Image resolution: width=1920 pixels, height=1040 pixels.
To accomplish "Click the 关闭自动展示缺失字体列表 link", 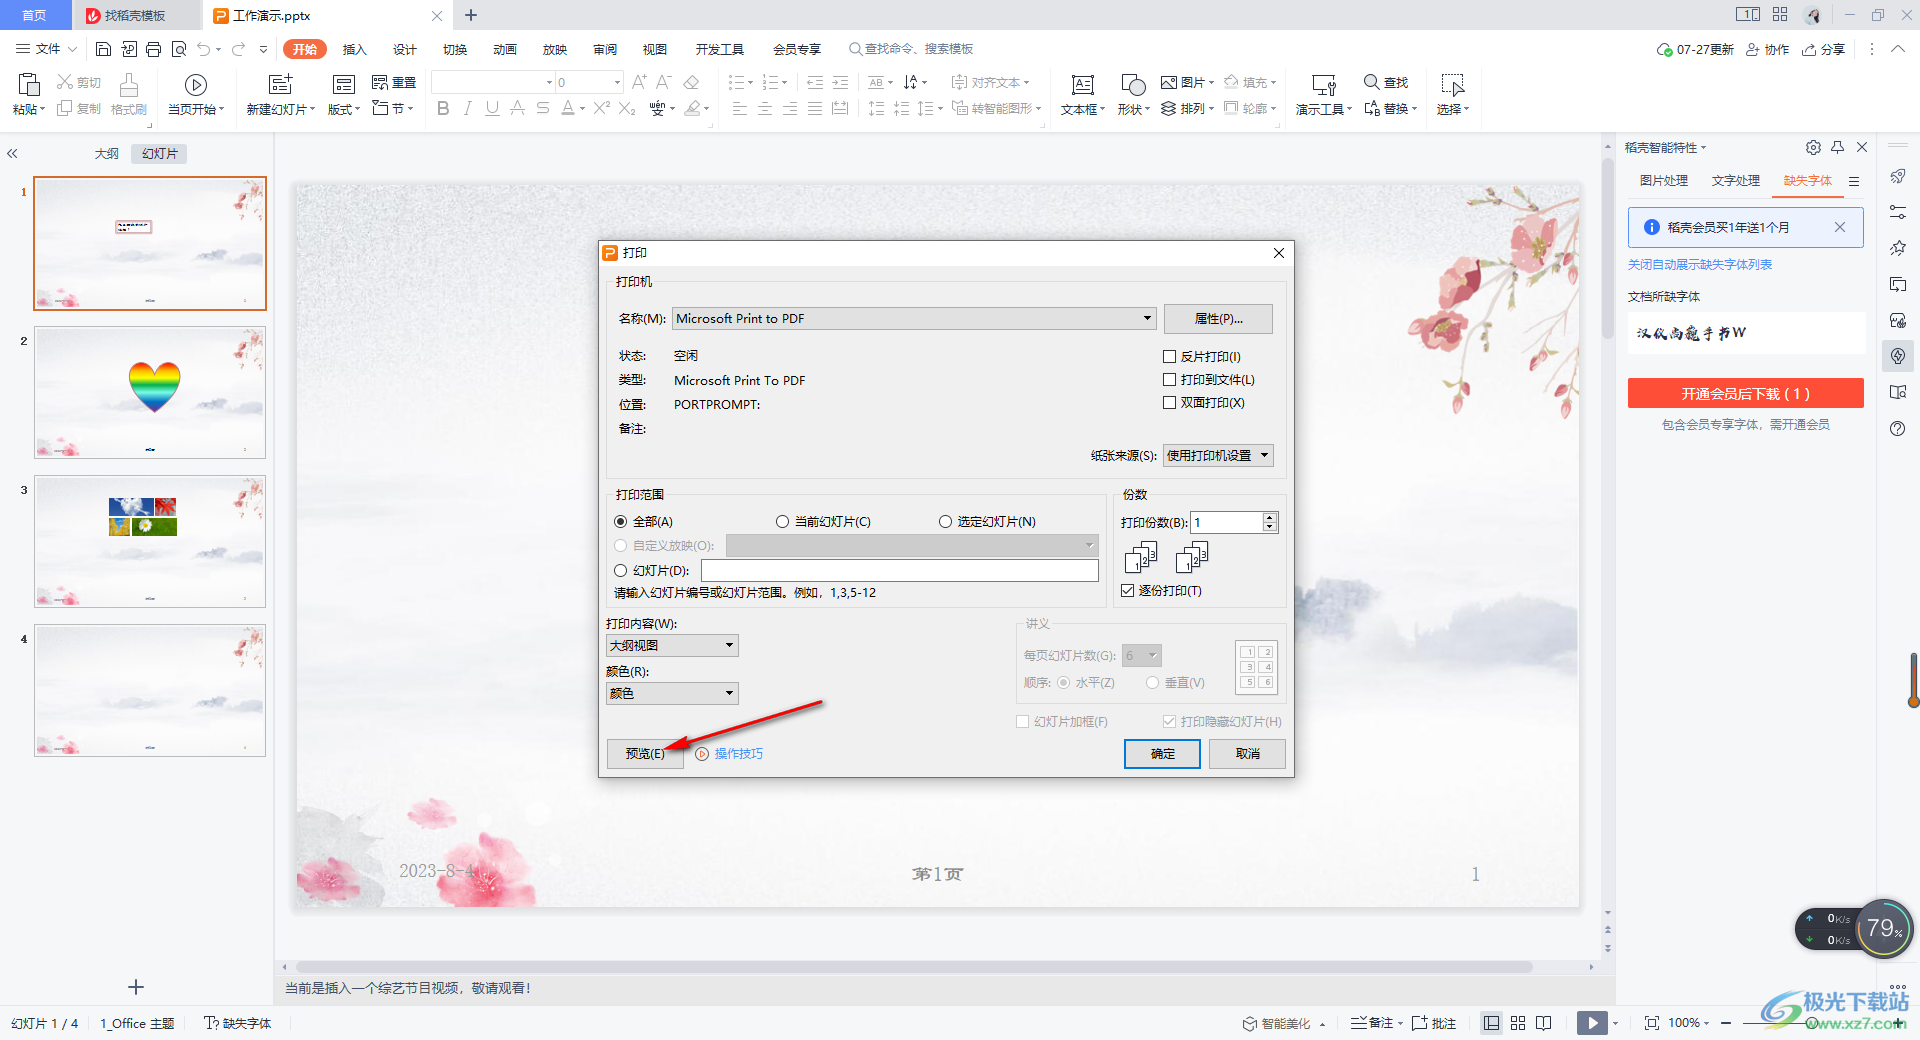I will pos(1700,265).
